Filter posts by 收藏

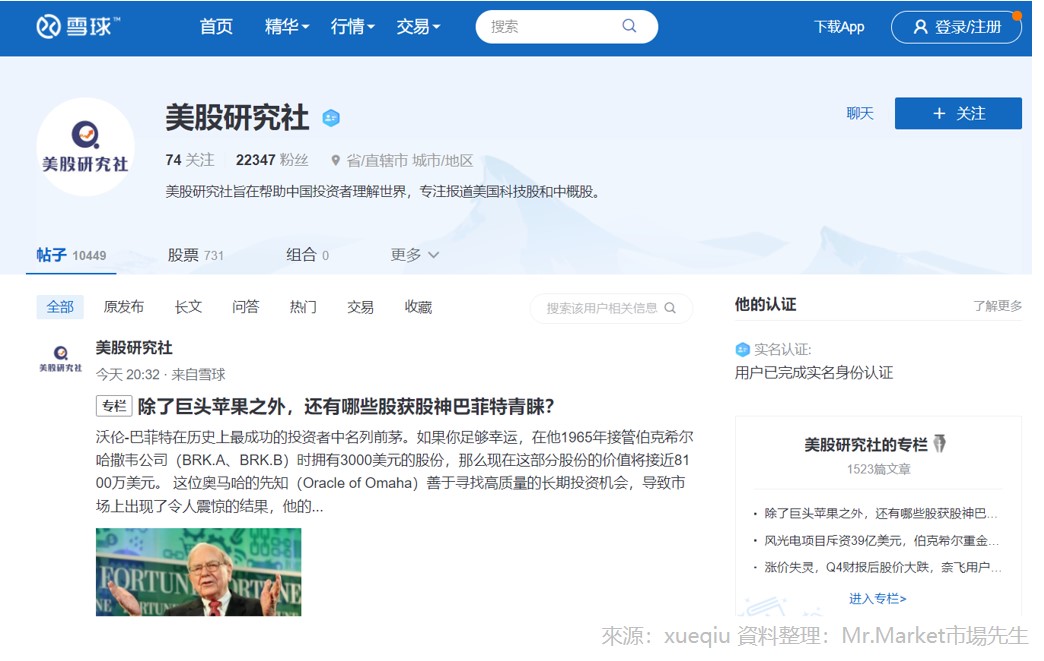tap(418, 307)
